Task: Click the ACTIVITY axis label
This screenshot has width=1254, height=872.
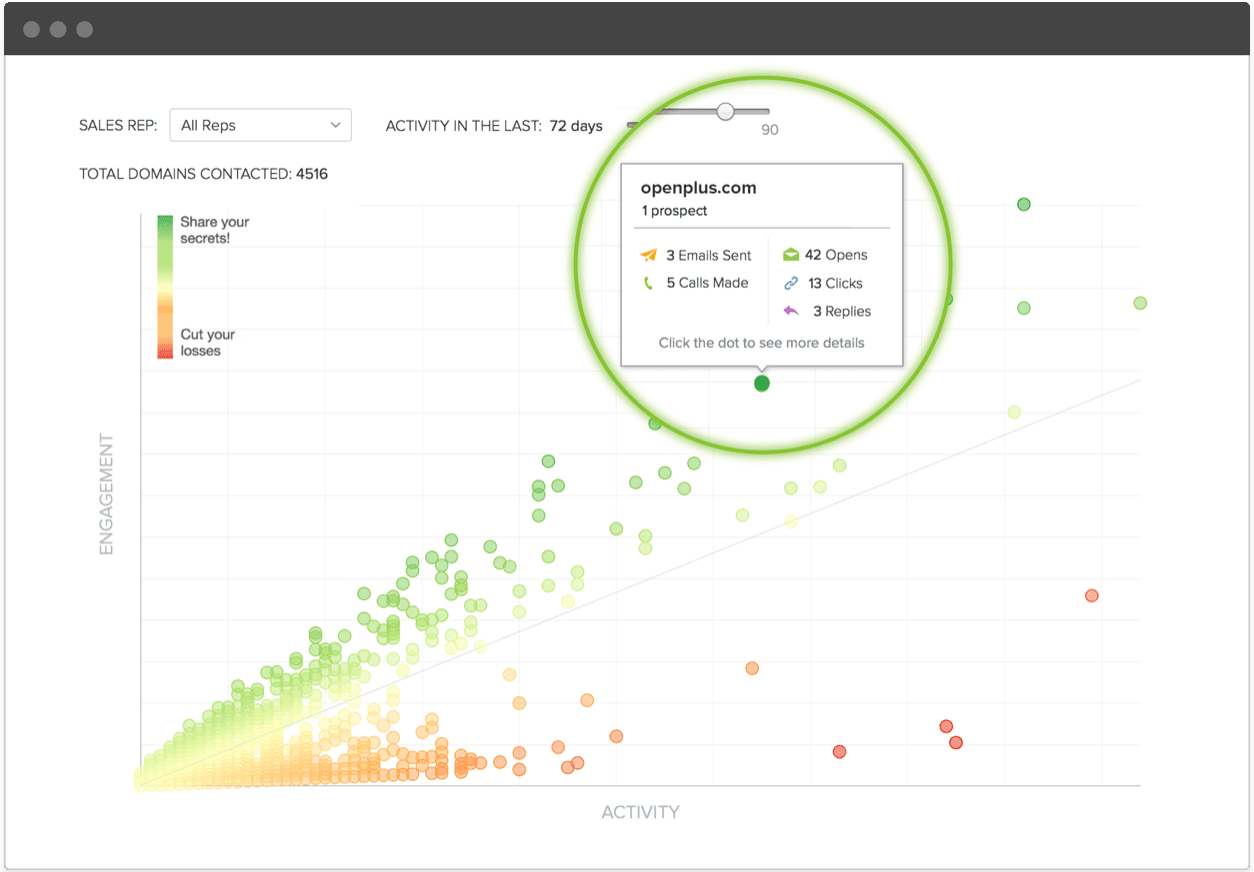Action: click(x=640, y=812)
